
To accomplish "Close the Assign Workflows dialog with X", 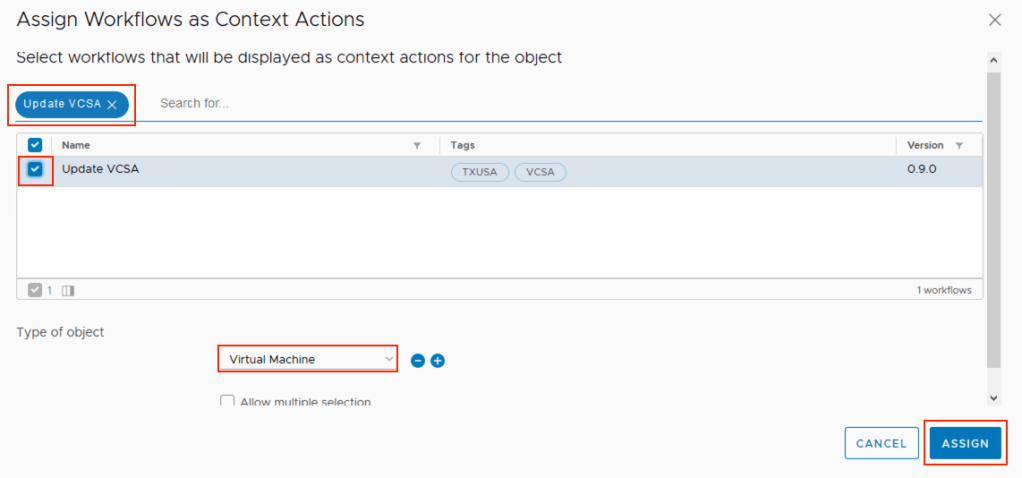I will (994, 20).
